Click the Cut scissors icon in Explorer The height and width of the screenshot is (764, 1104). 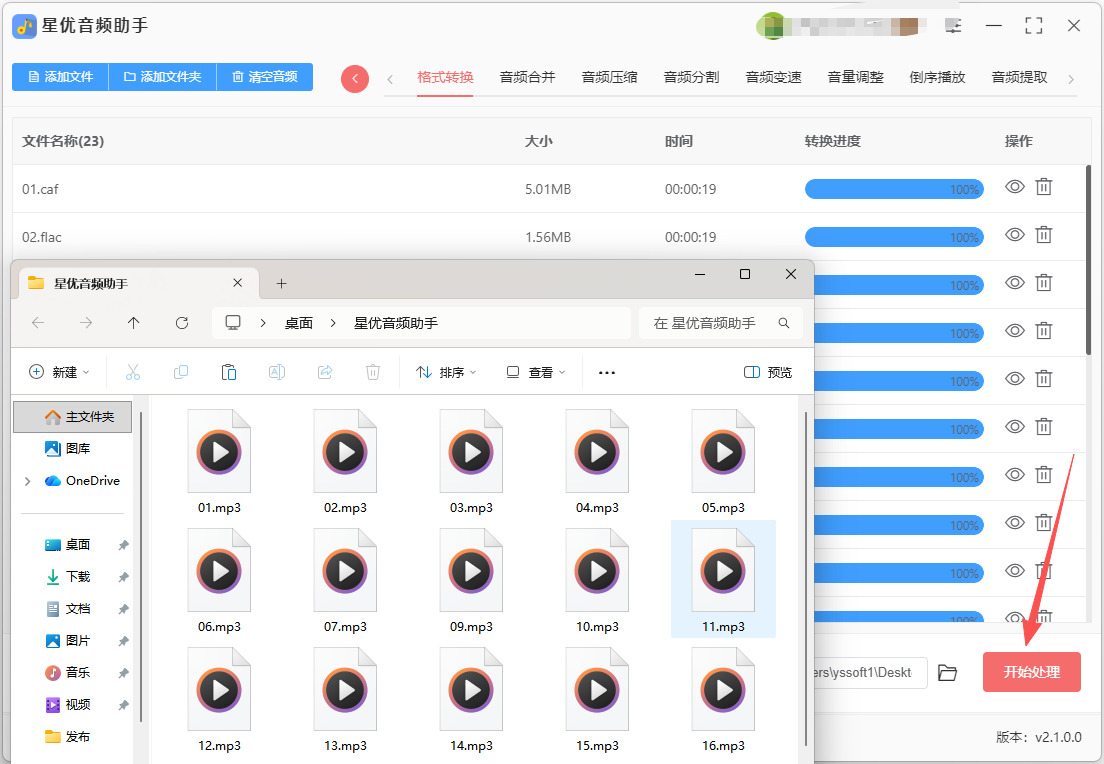(x=132, y=372)
